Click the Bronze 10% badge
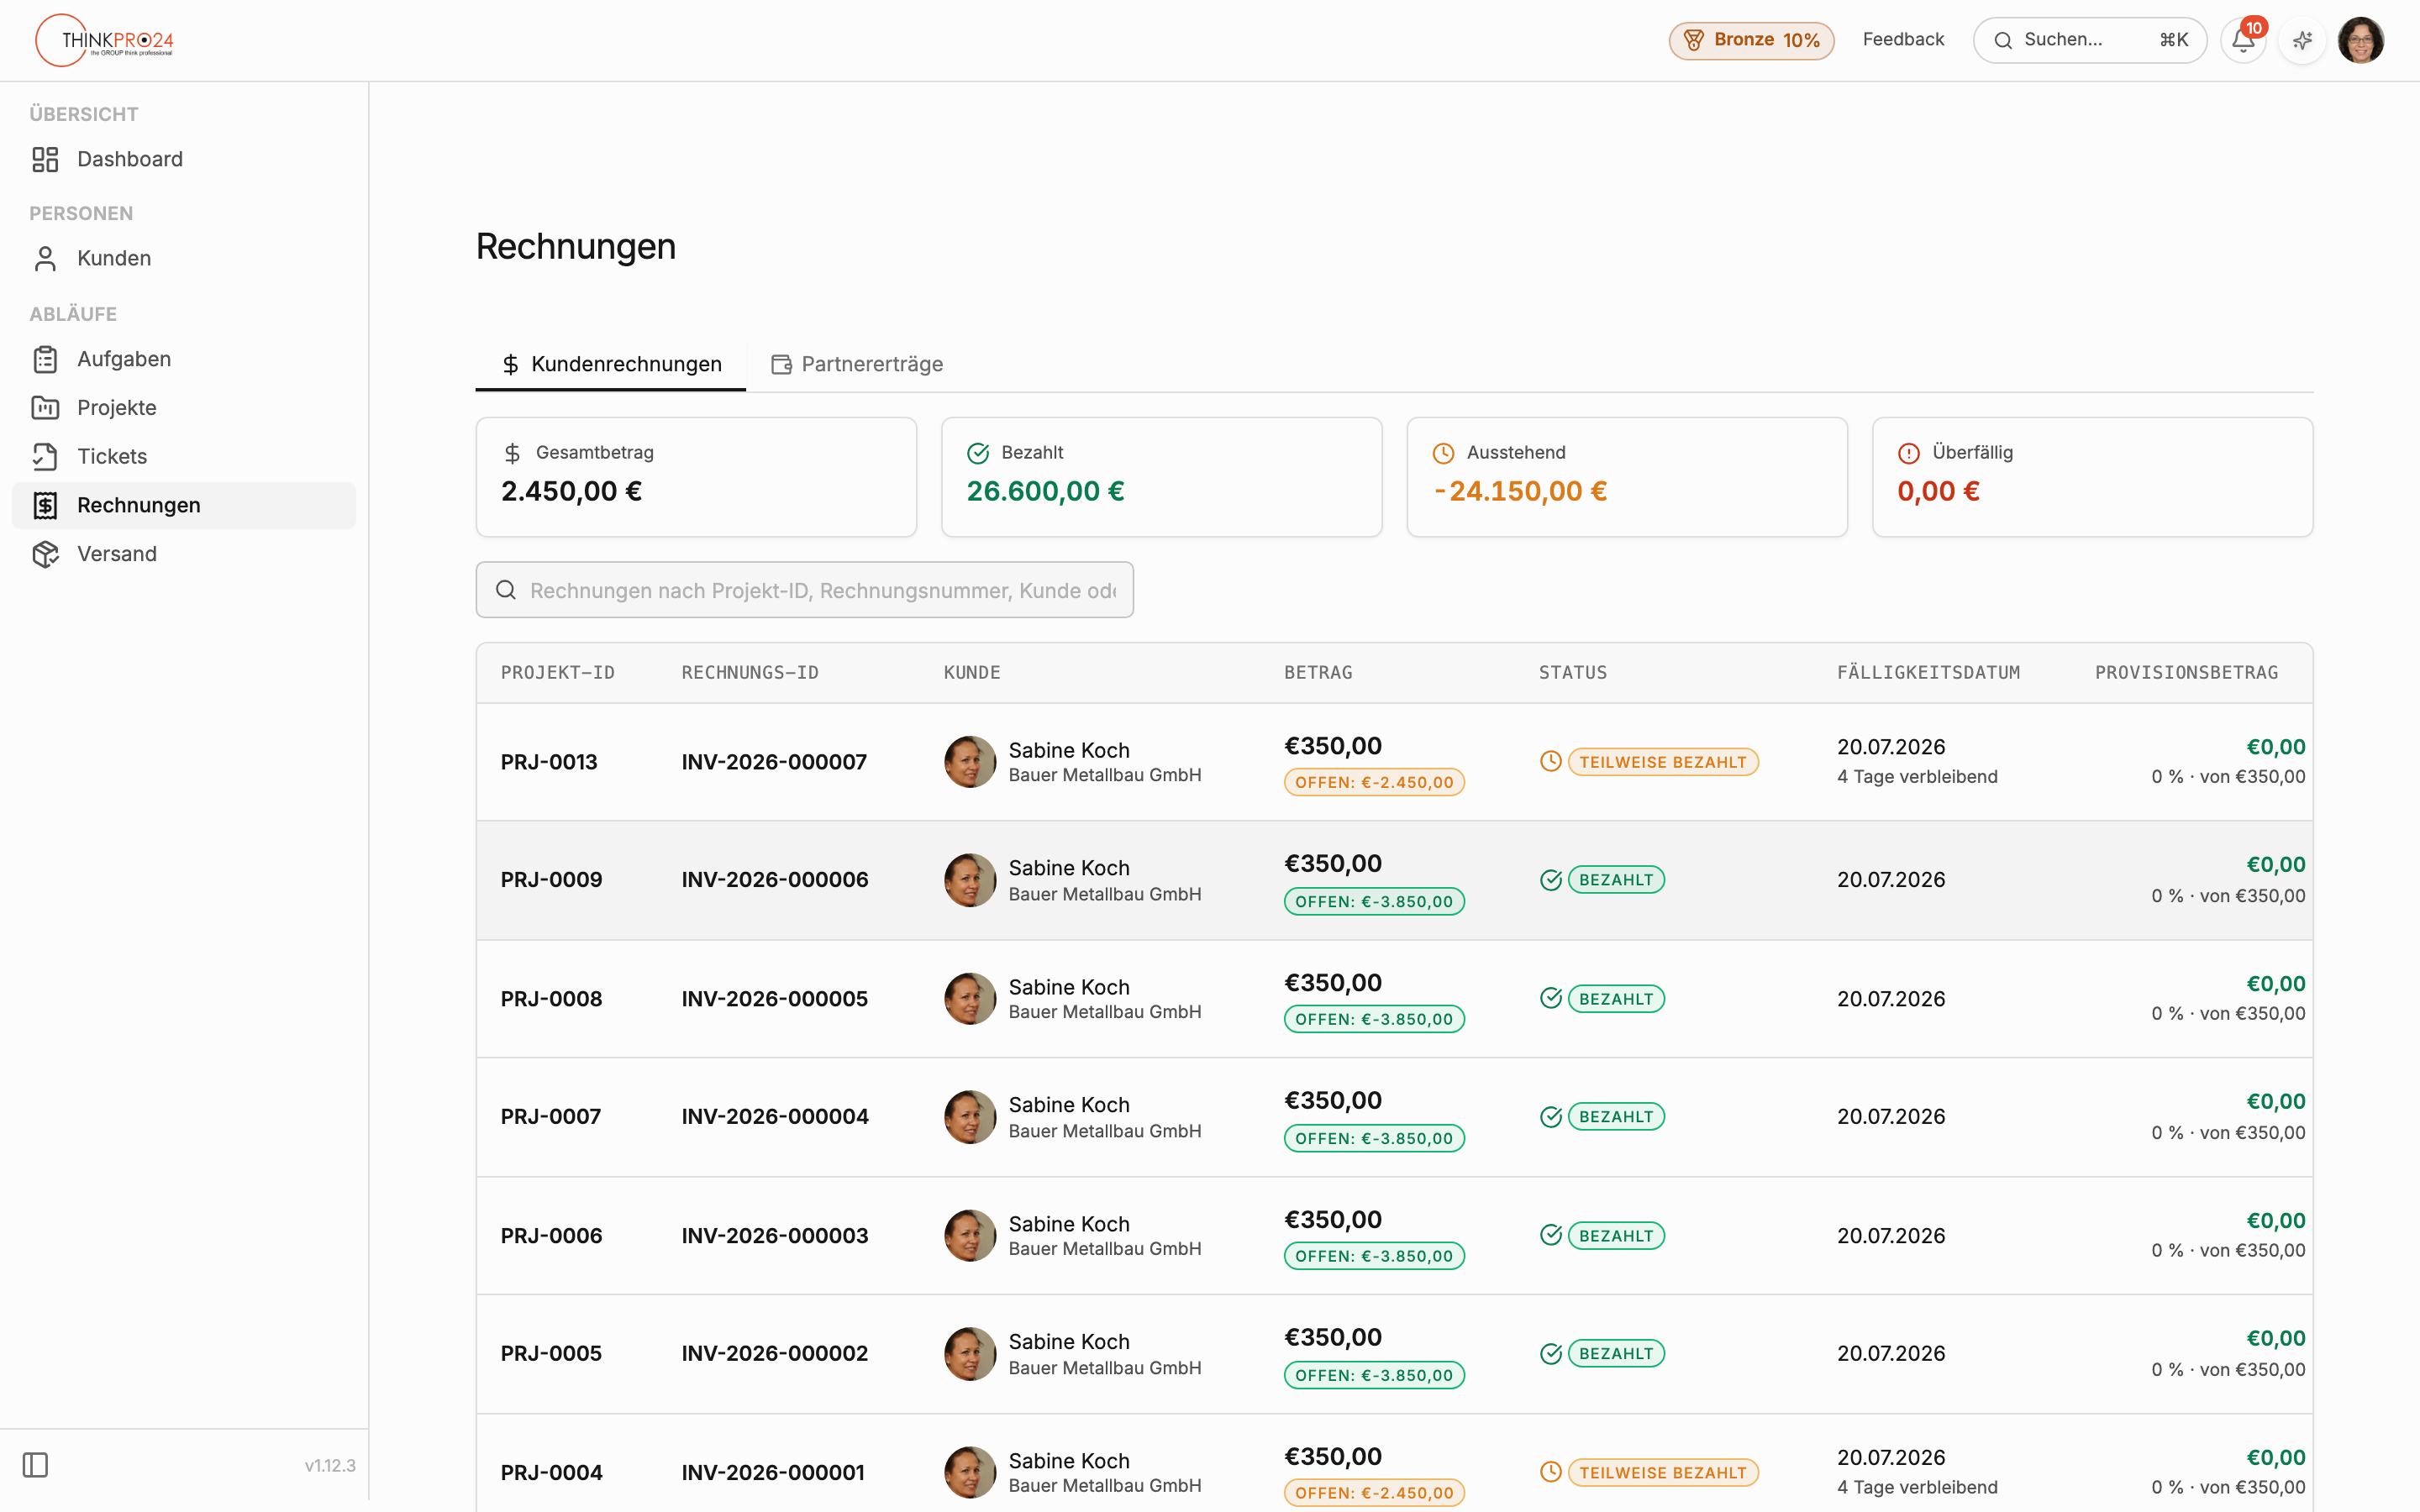The image size is (2420, 1512). (x=1751, y=40)
